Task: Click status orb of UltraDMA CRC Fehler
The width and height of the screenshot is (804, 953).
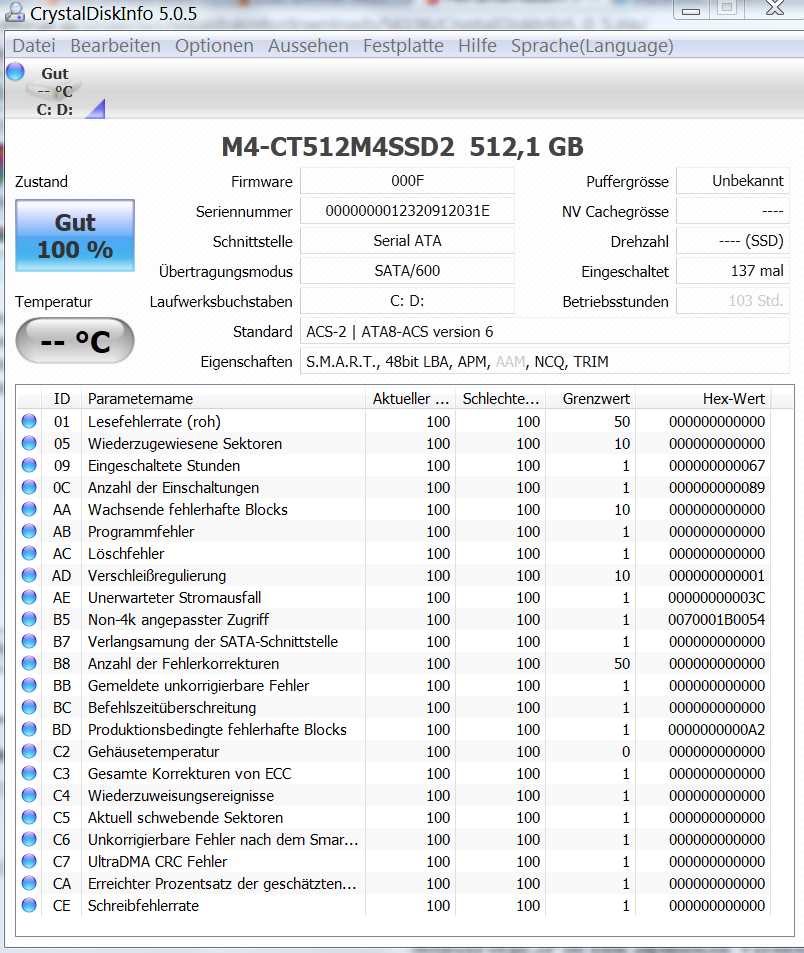Action: pos(29,861)
